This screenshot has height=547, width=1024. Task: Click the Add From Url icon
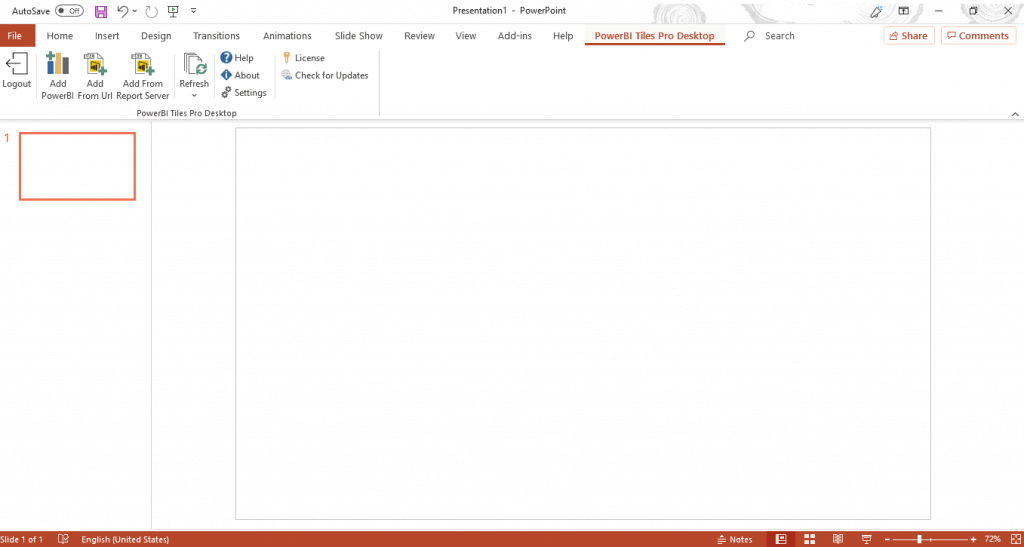point(95,64)
